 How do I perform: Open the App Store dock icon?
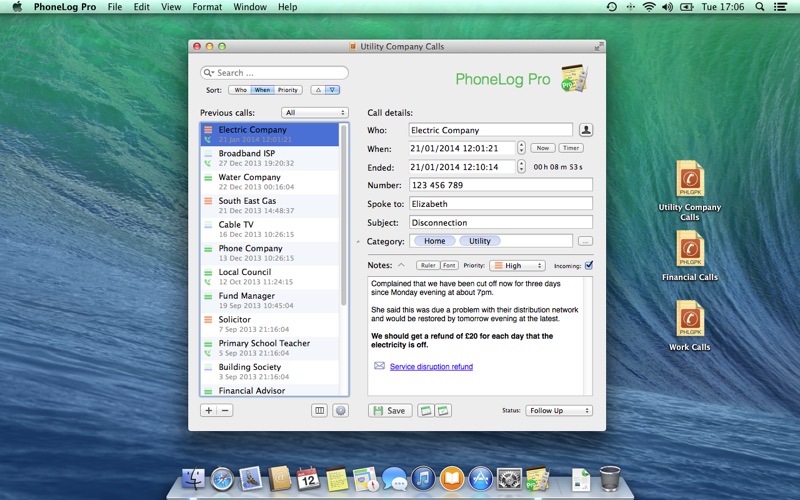(x=480, y=479)
